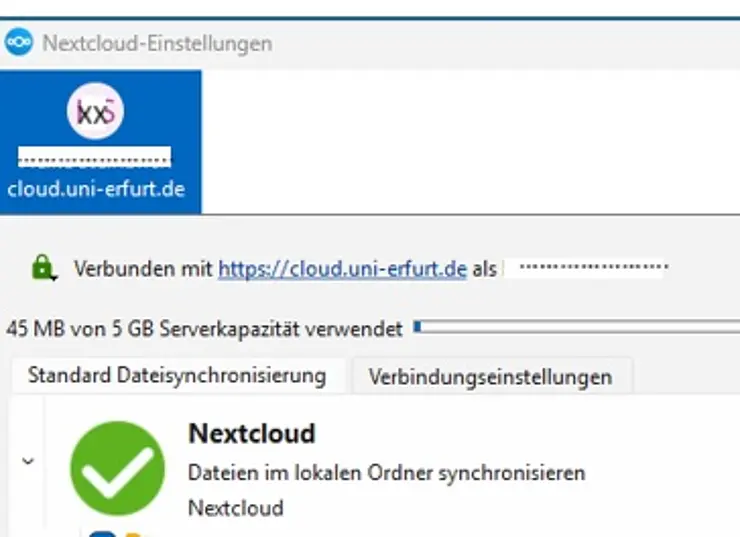Screen dimensions: 740x537
Task: Click the Nextcloud logo in title bar
Action: click(x=18, y=44)
